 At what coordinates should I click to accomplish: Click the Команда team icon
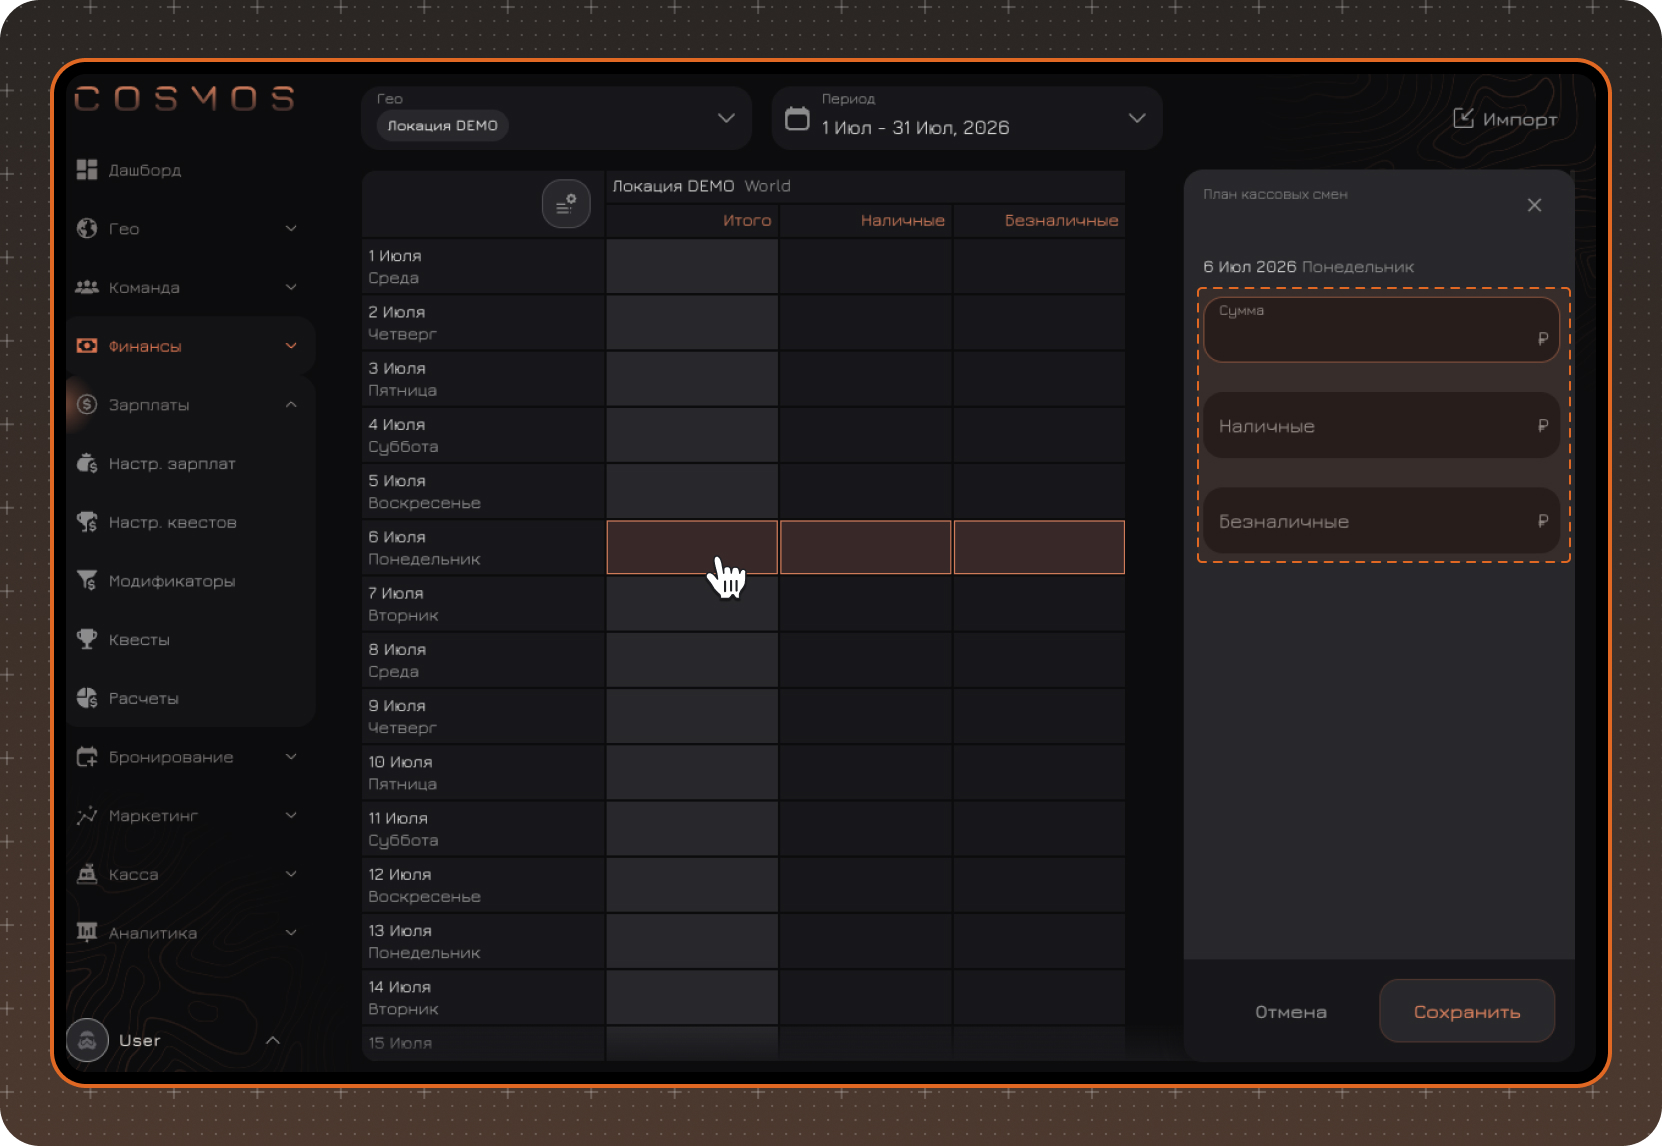tap(87, 287)
